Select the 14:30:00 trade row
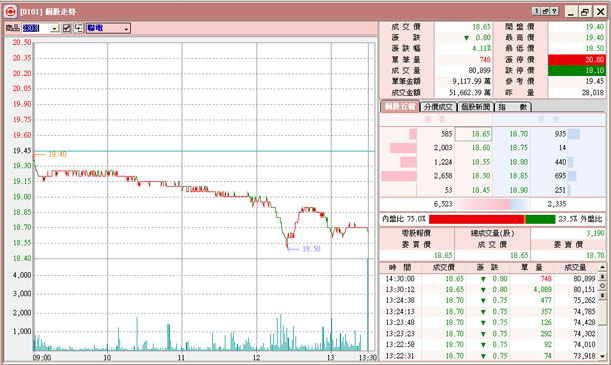 [489, 279]
